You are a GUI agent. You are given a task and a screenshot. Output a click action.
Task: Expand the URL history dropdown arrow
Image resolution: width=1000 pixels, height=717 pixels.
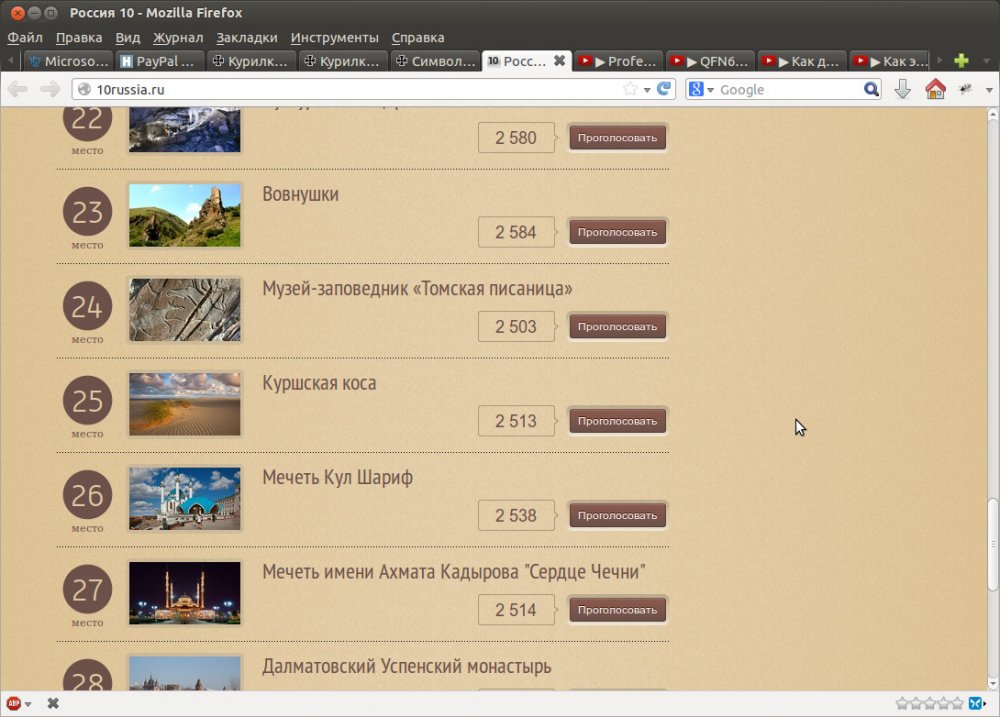[647, 89]
